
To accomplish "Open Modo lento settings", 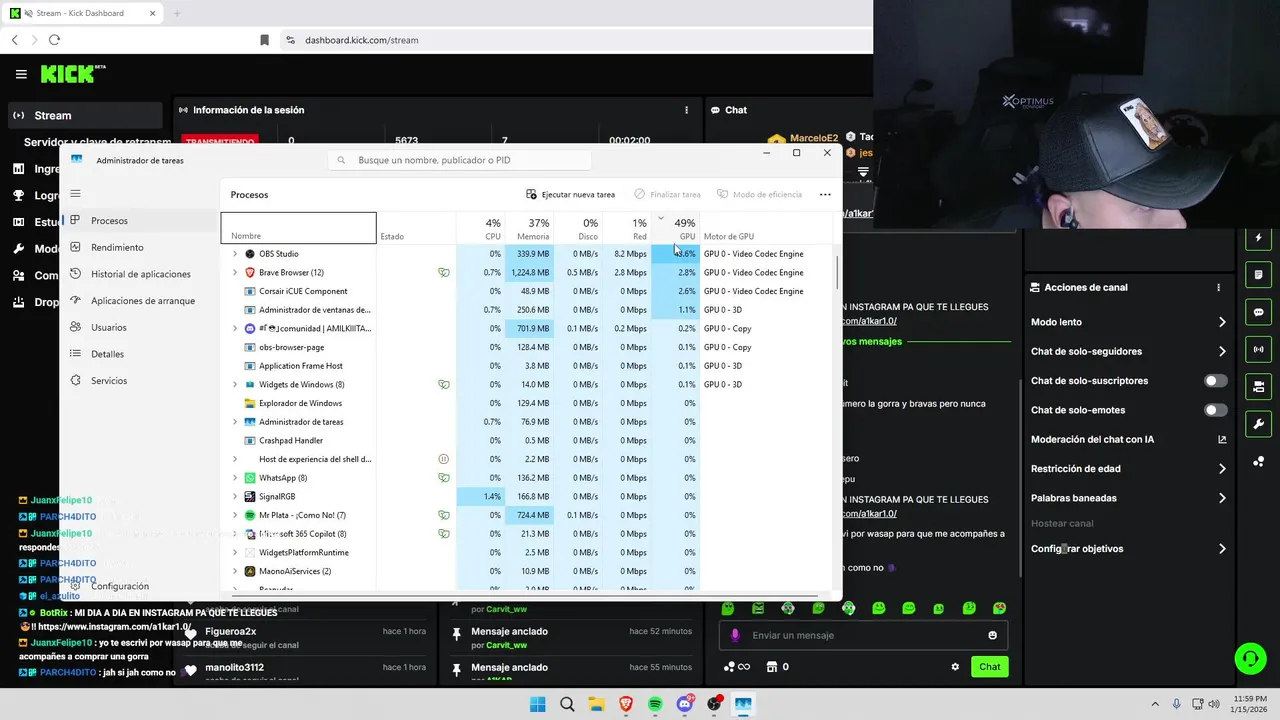I will [x=1129, y=322].
